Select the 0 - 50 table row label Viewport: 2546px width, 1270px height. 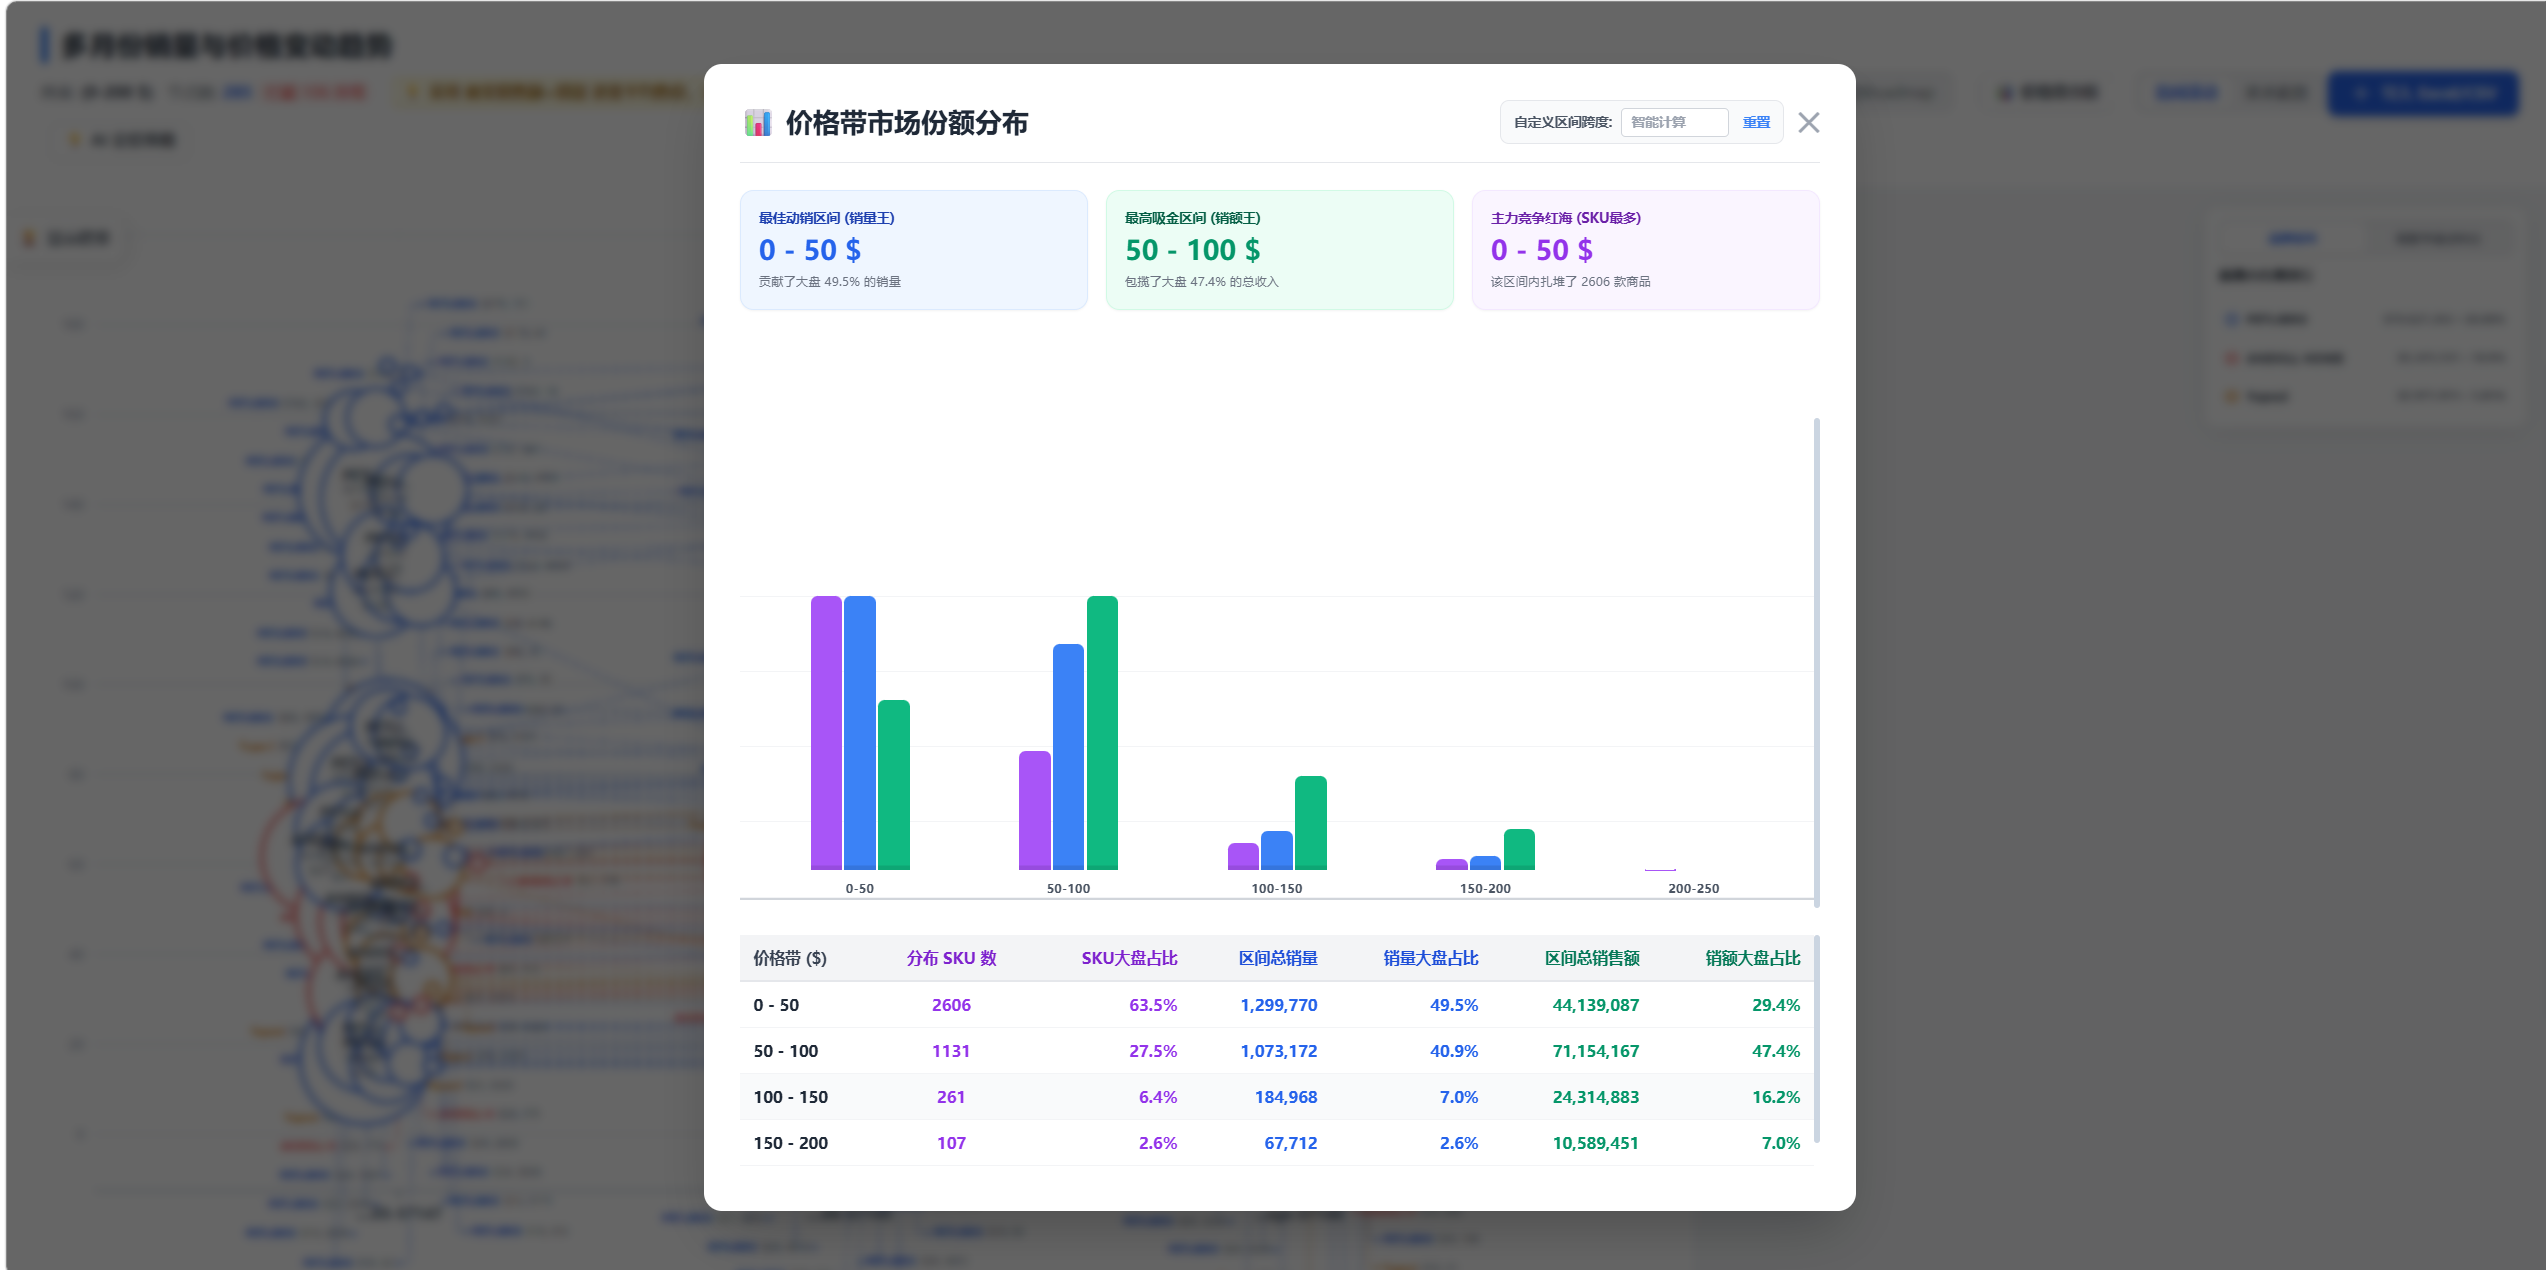[x=776, y=1005]
